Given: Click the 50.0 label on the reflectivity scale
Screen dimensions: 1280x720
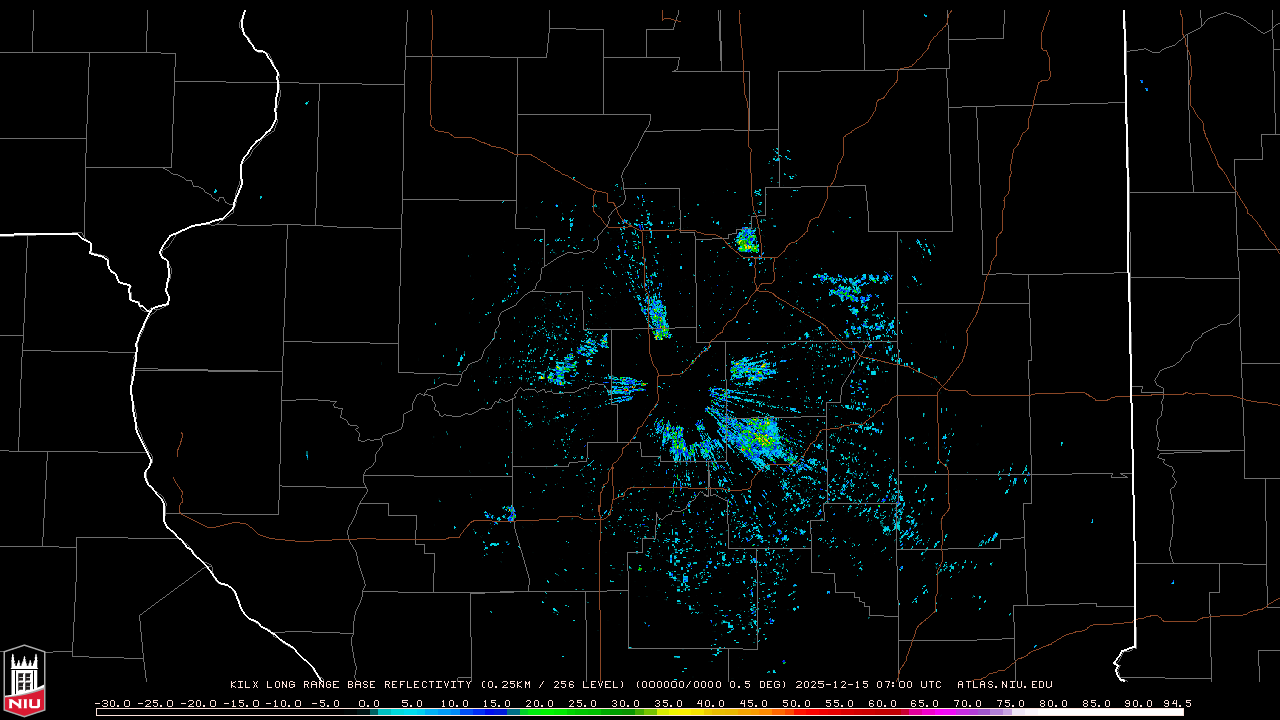Looking at the screenshot, I should (796, 703).
